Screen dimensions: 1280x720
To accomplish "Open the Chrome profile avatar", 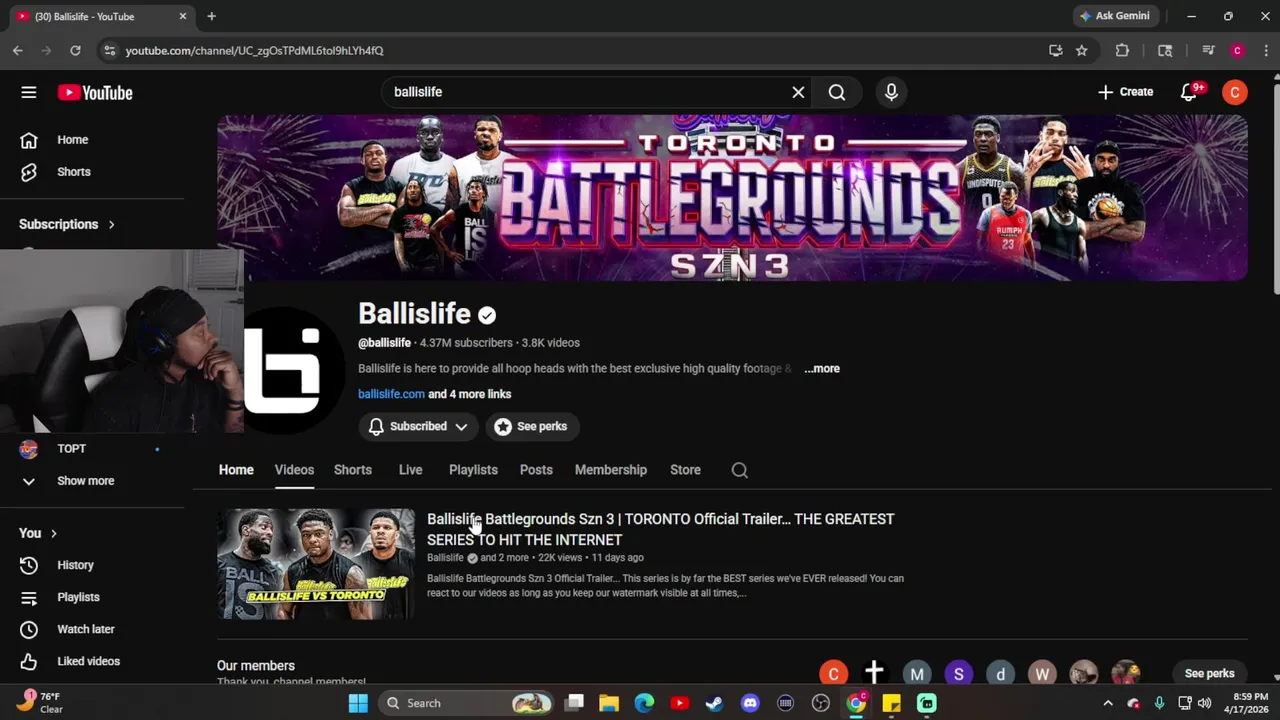I will [1237, 50].
